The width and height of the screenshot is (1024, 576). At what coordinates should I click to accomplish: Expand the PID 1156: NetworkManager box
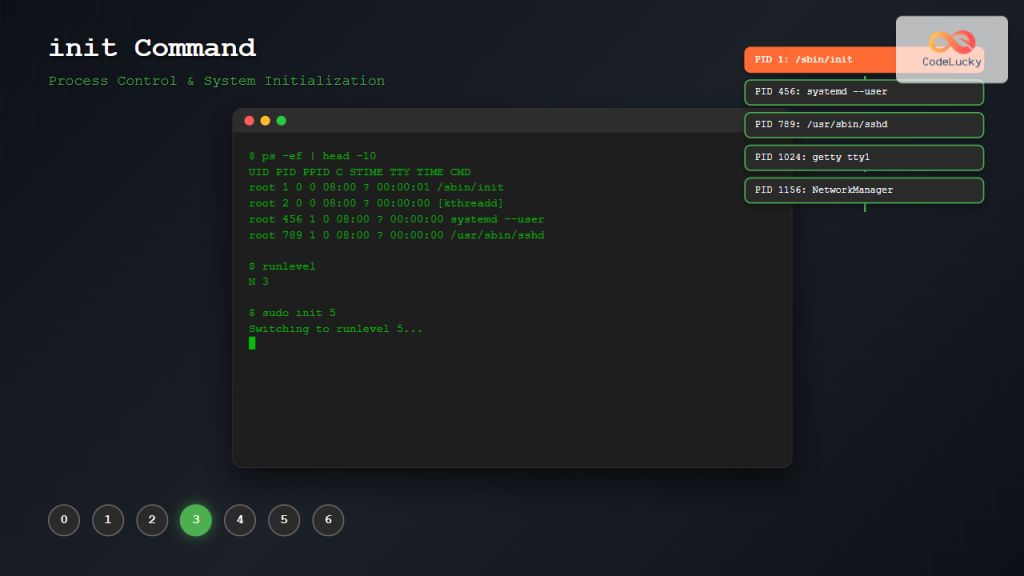tap(863, 190)
